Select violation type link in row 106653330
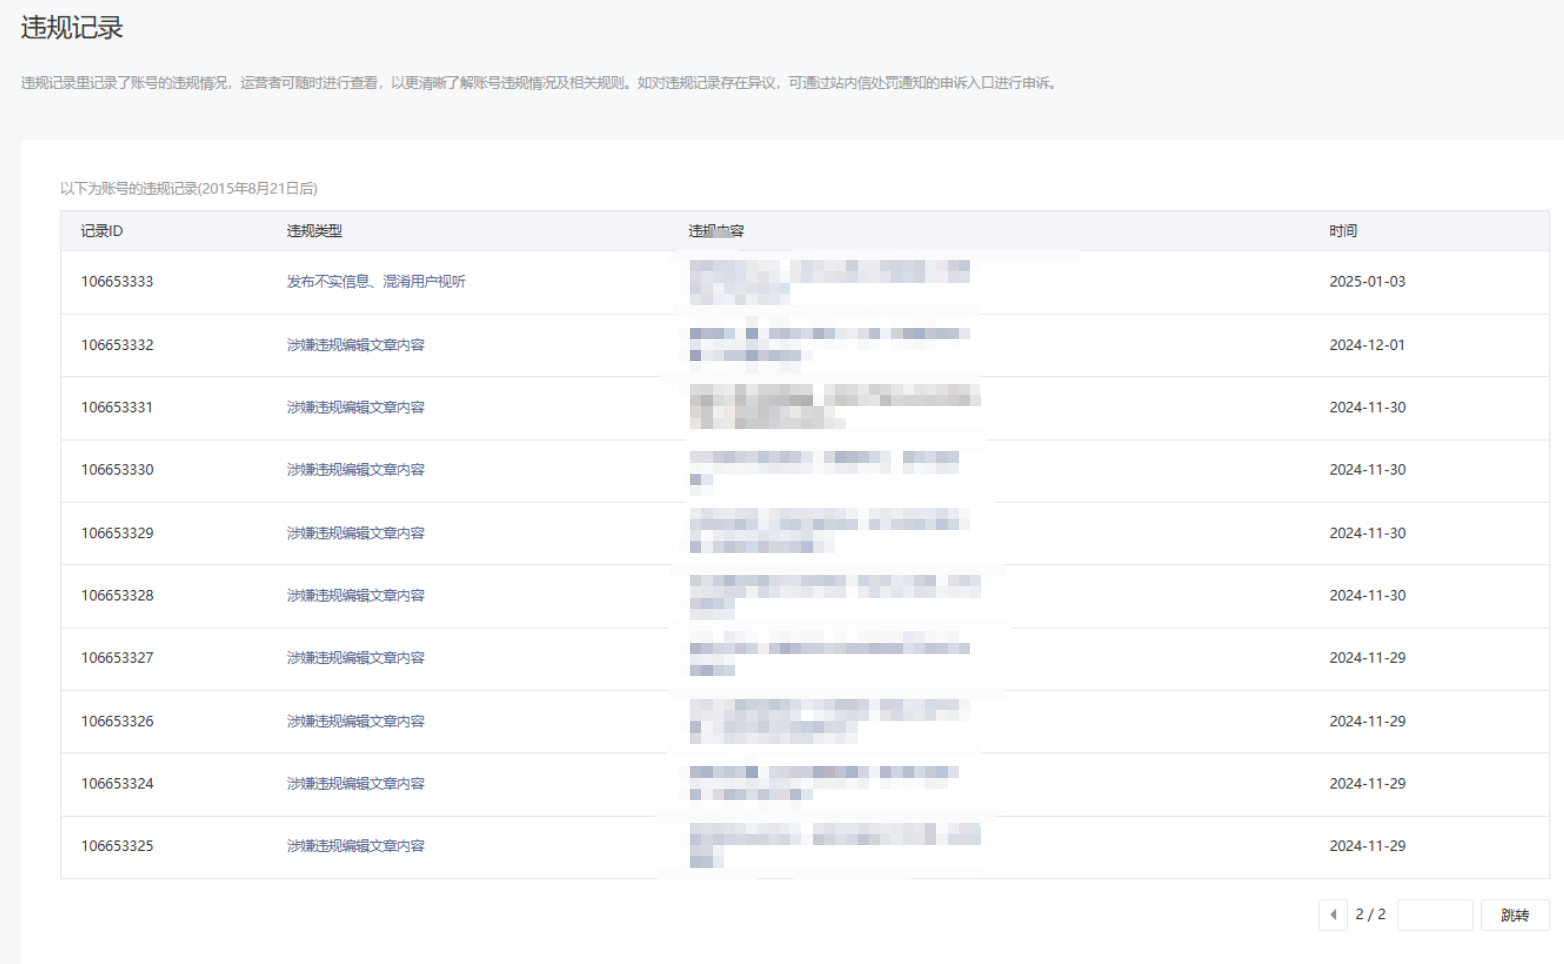This screenshot has width=1564, height=964. pyautogui.click(x=355, y=470)
